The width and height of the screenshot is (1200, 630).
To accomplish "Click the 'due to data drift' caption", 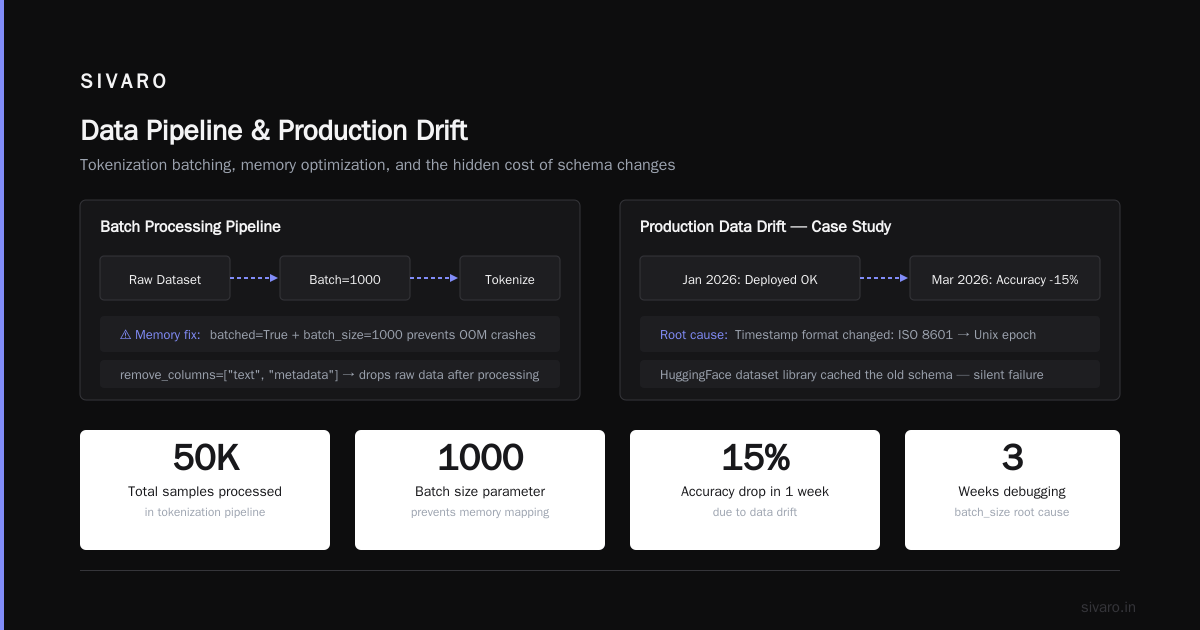I will [755, 512].
